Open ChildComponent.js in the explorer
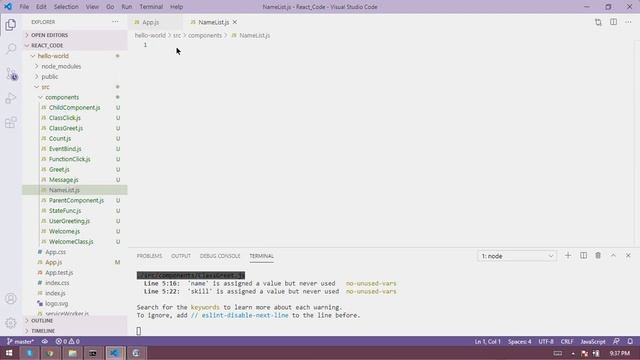Viewport: 640px width, 360px height. coord(74,108)
